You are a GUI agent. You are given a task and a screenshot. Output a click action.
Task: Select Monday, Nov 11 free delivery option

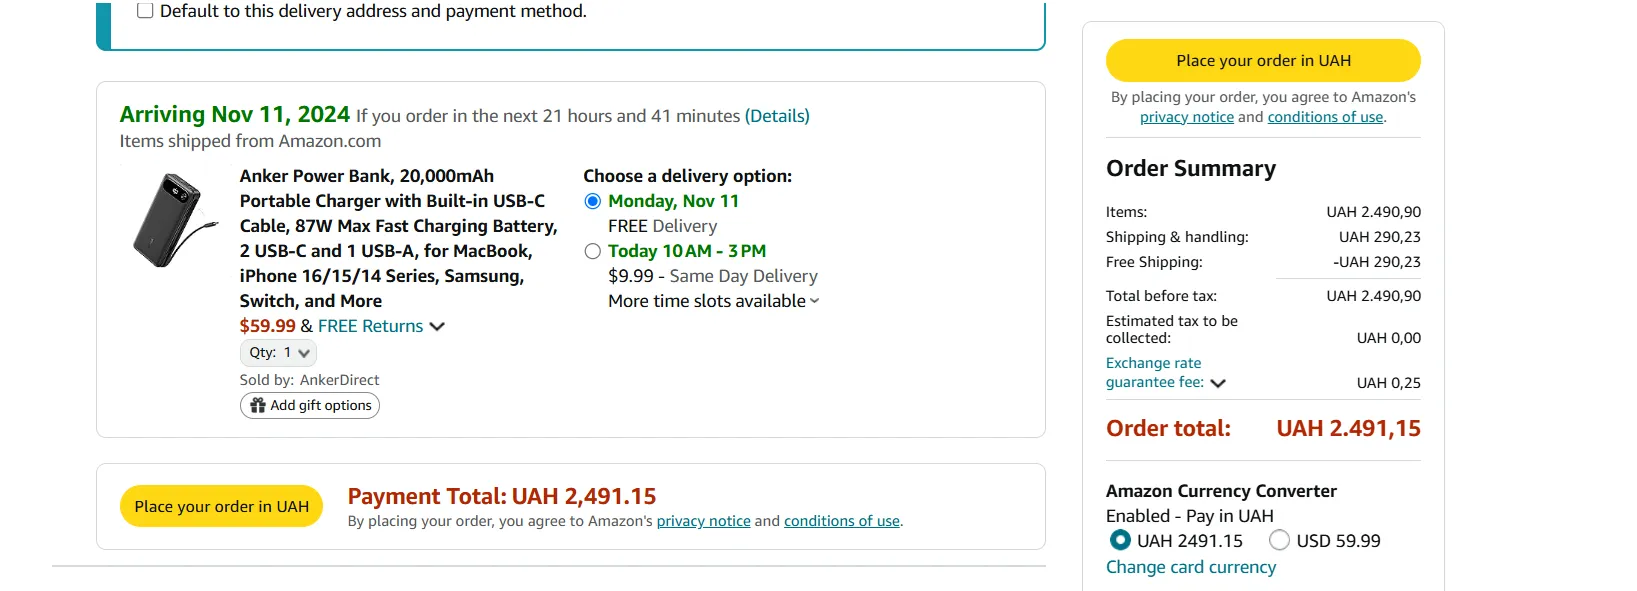[593, 201]
